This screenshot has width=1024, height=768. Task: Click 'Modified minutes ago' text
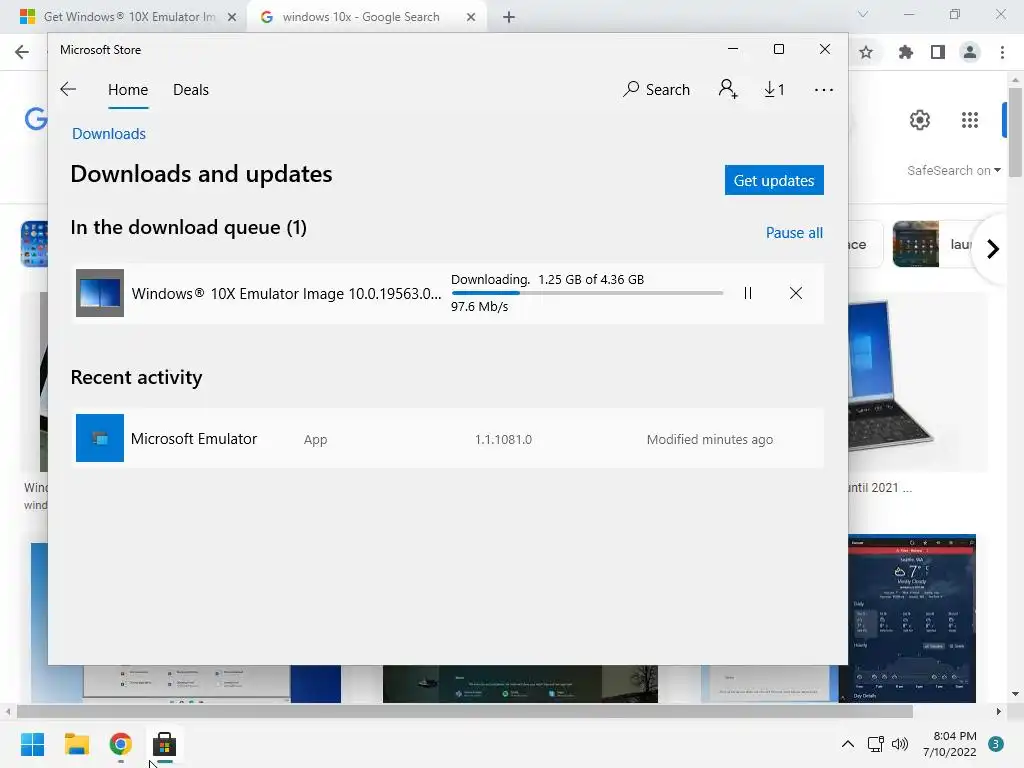(710, 440)
